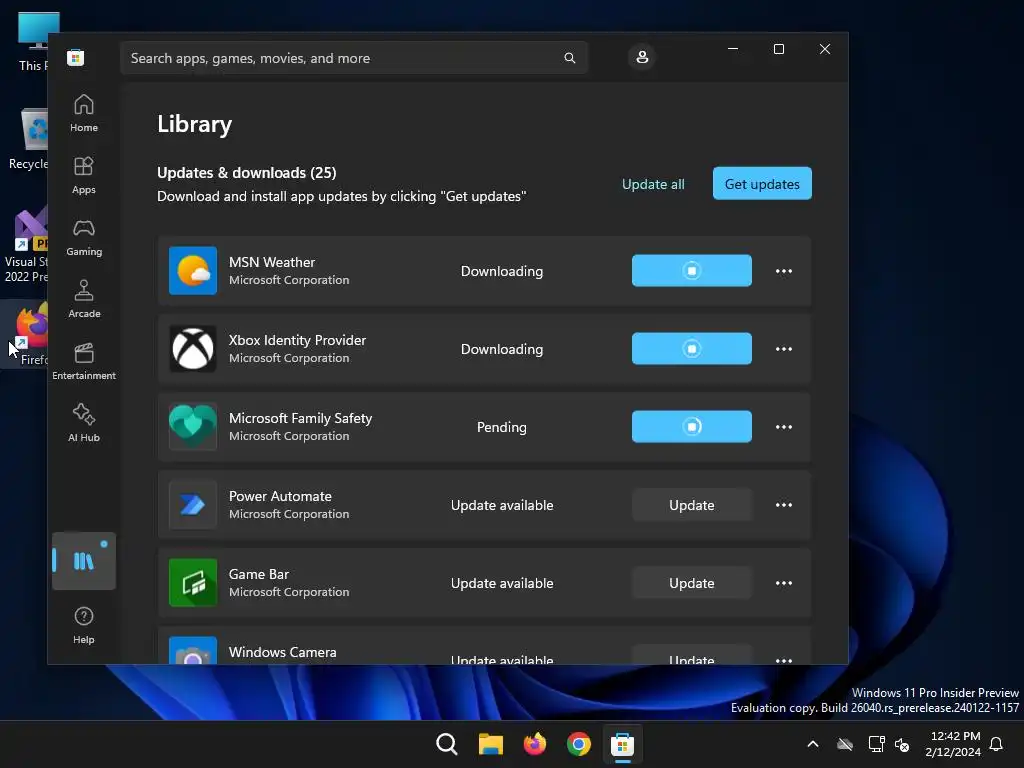Open the Windows Camera title
This screenshot has width=1024, height=768.
point(283,652)
